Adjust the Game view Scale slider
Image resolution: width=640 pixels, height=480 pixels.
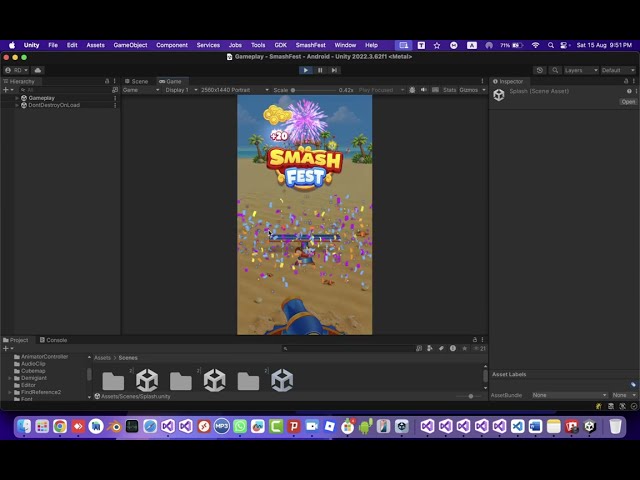pos(313,90)
